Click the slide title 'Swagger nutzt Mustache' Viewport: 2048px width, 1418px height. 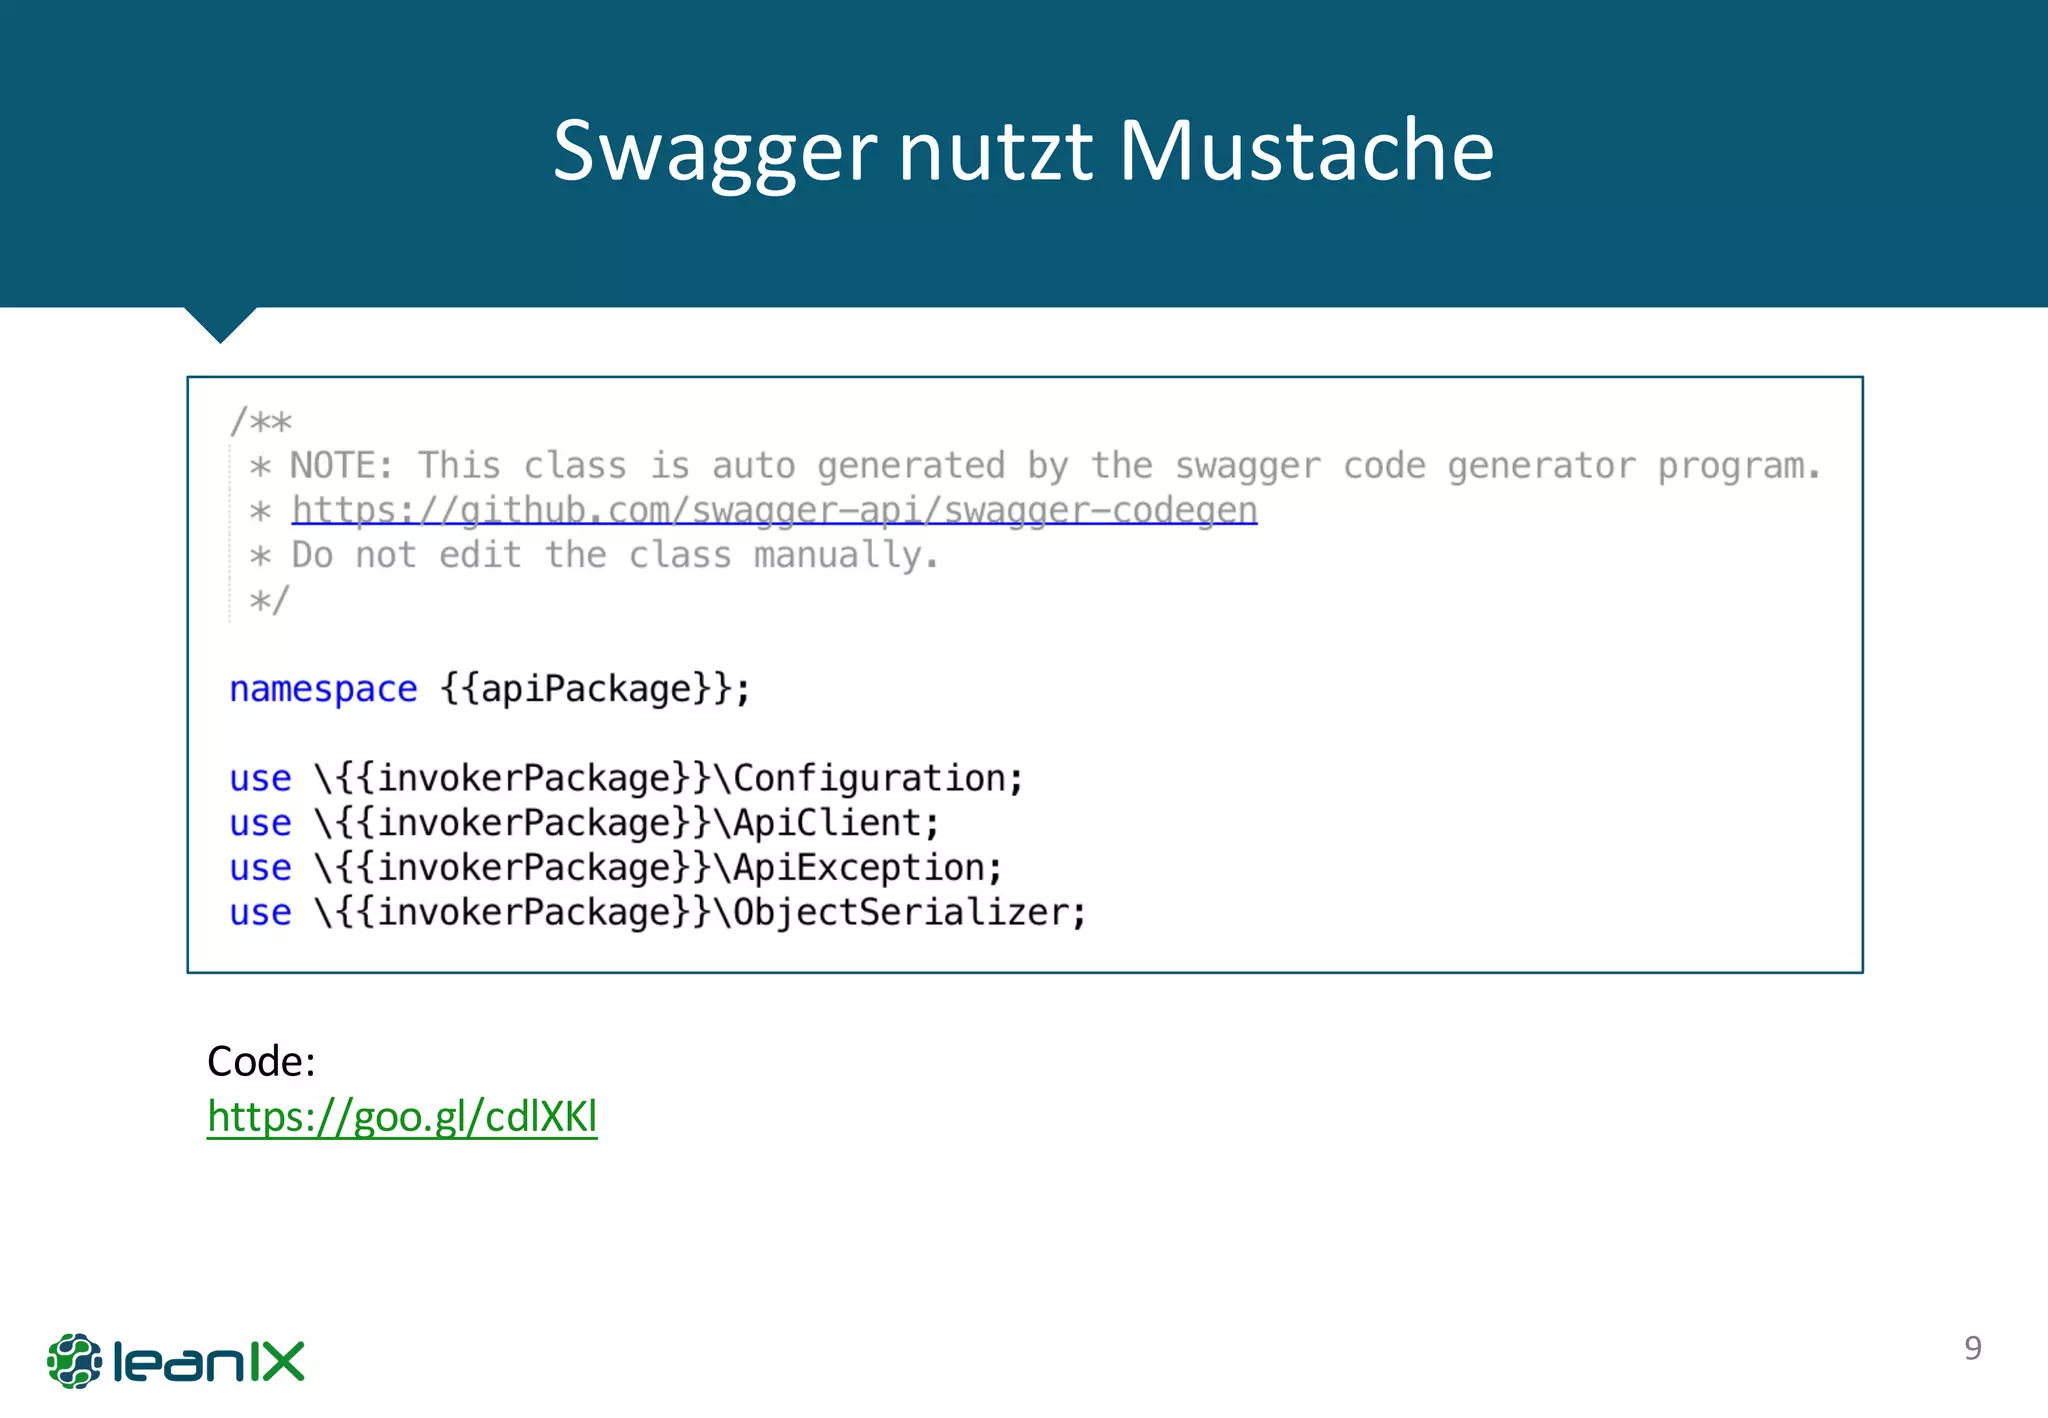tap(1023, 150)
